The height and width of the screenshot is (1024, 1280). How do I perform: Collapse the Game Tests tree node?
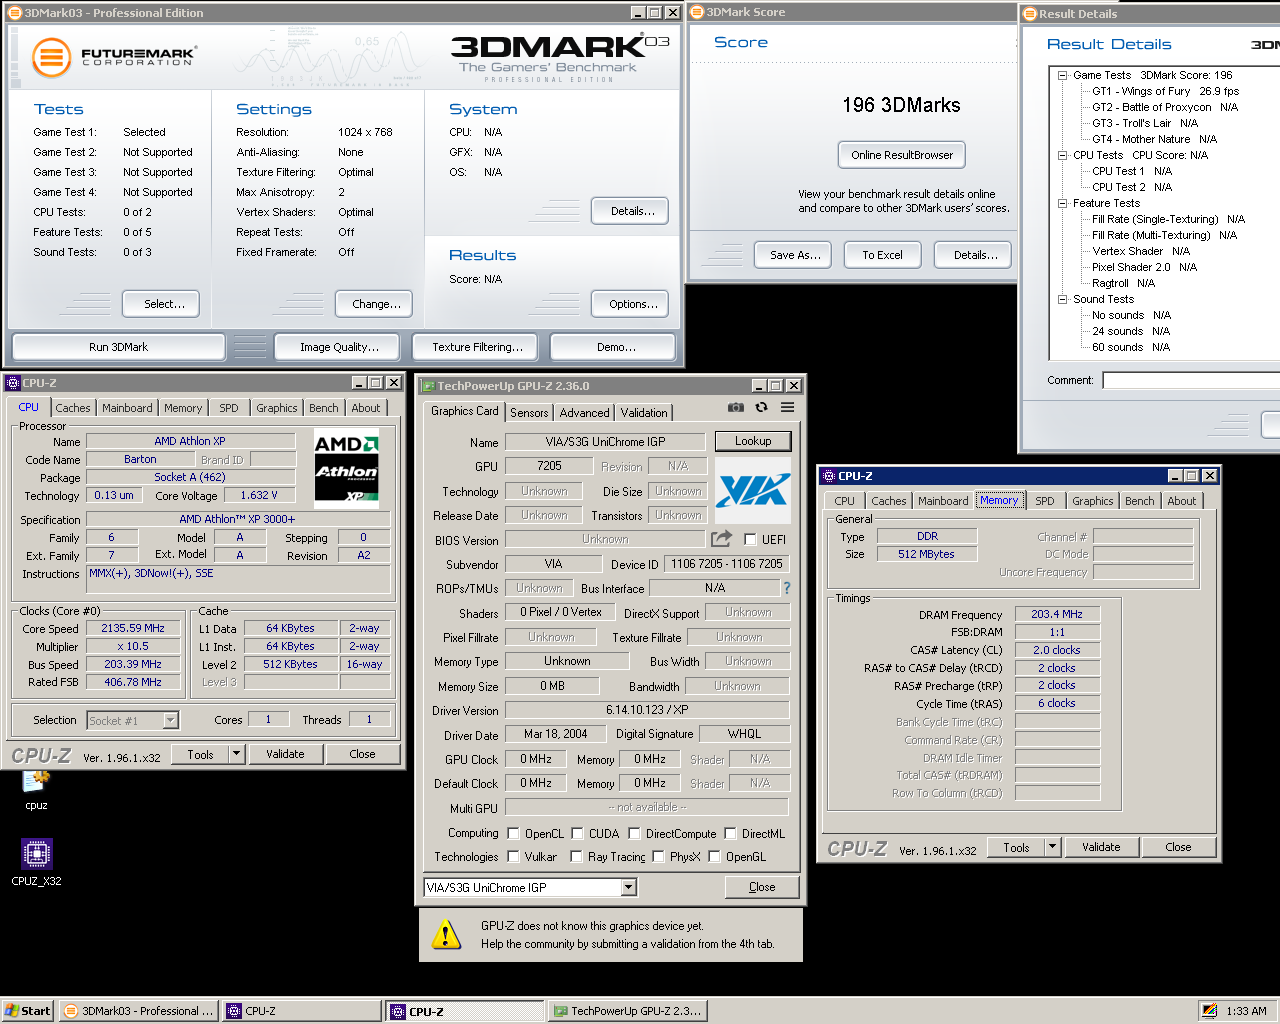tap(1063, 75)
